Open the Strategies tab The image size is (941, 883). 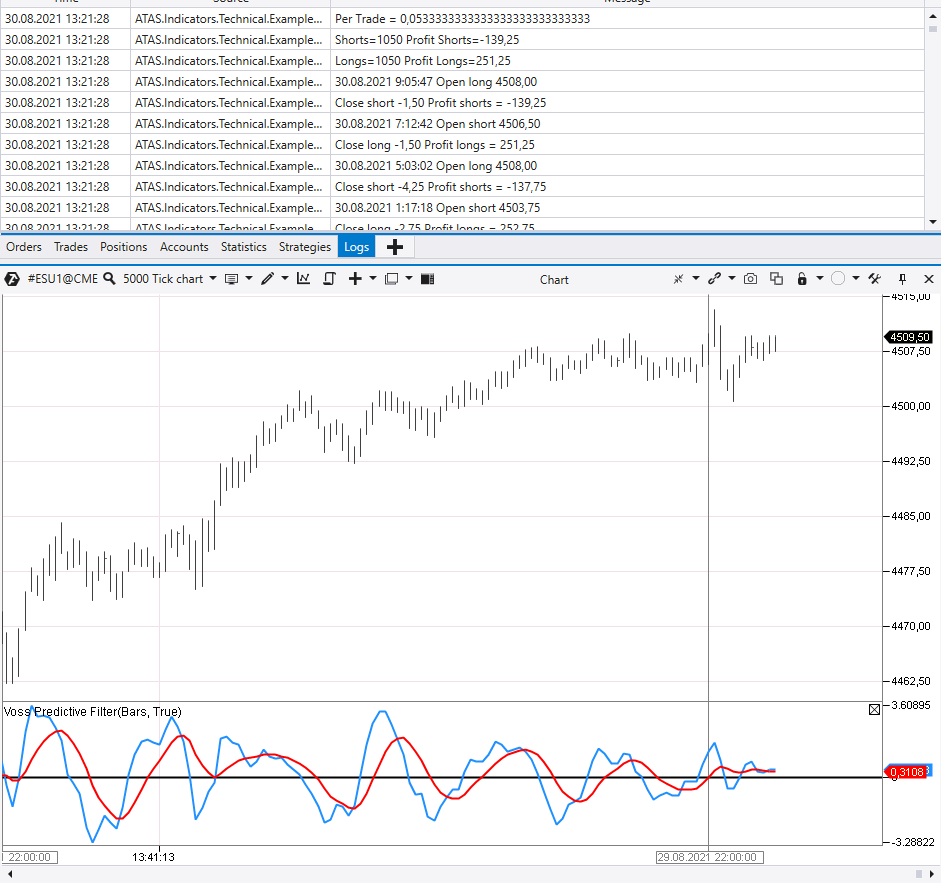304,247
